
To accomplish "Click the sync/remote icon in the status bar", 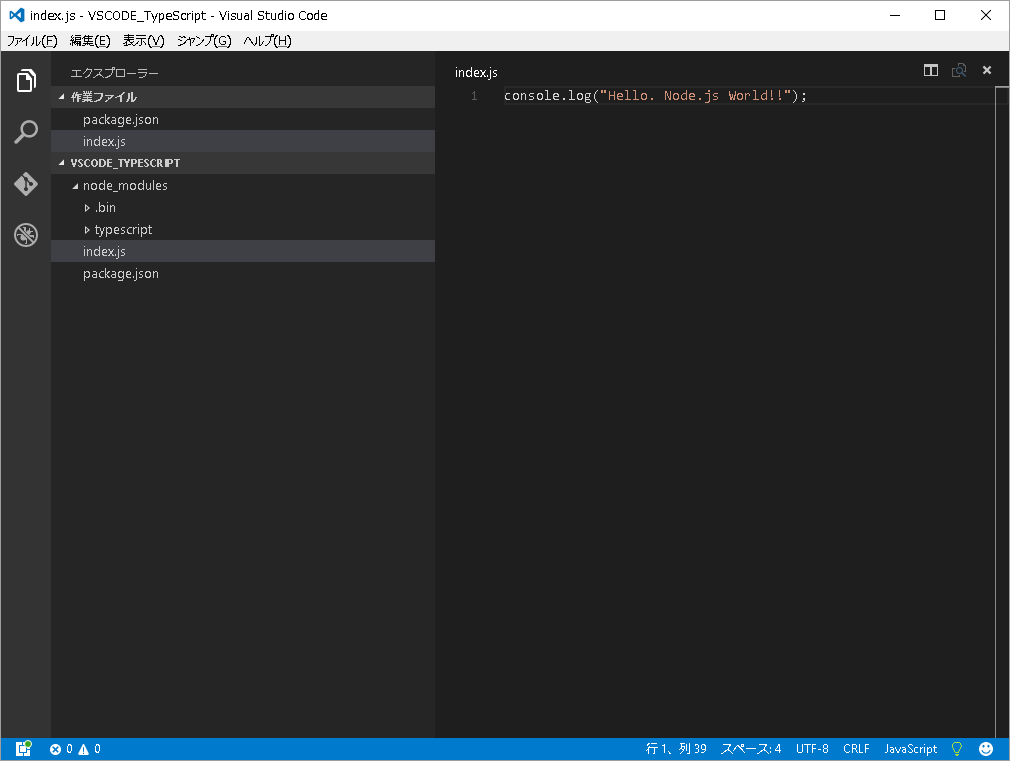I will coord(23,748).
